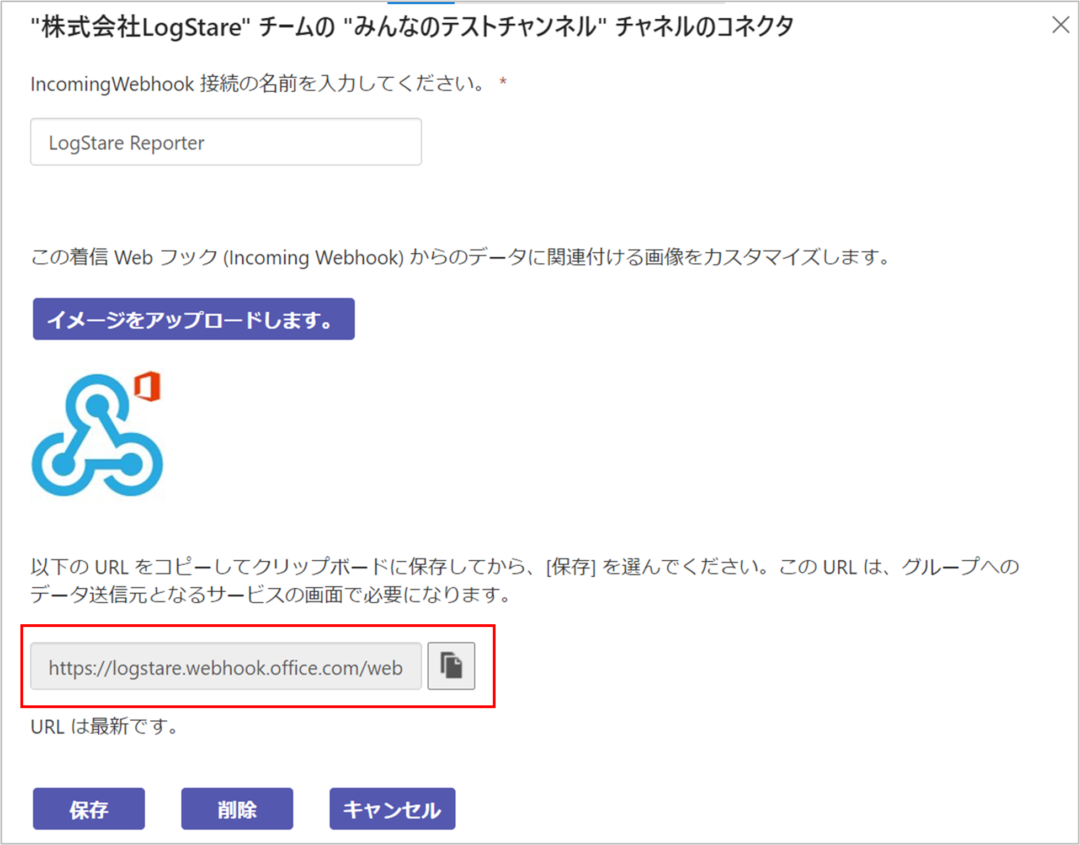Click the Incoming Webhook logo image
The image size is (1080, 845).
click(97, 434)
